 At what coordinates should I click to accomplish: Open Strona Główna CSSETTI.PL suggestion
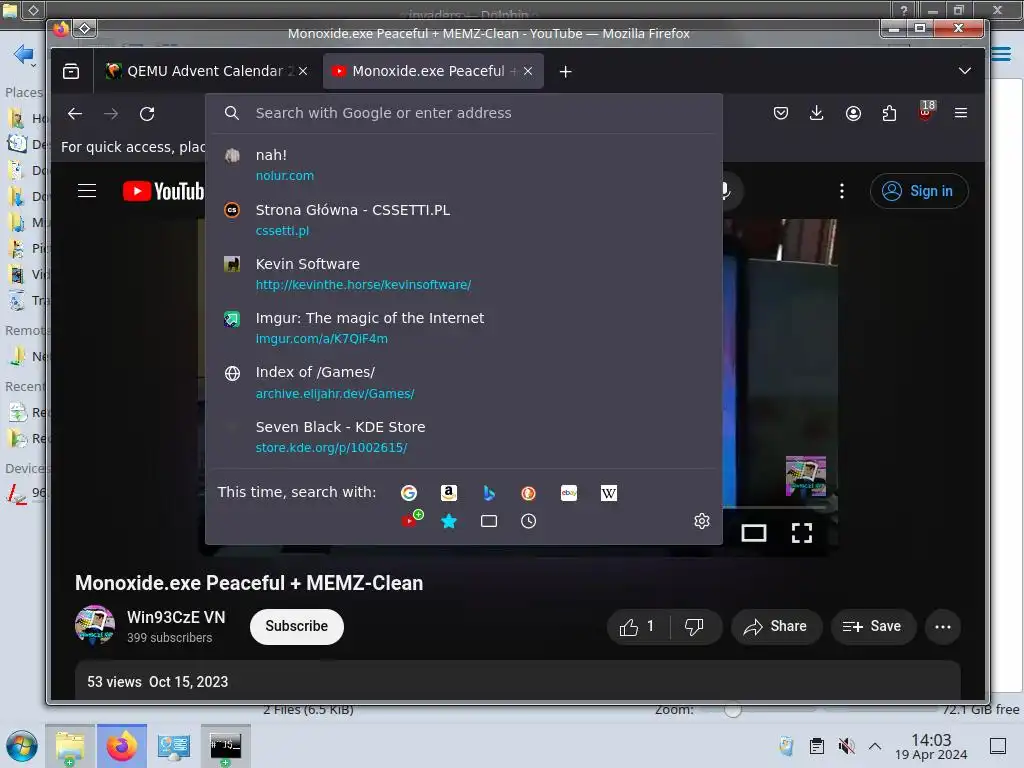click(x=464, y=219)
